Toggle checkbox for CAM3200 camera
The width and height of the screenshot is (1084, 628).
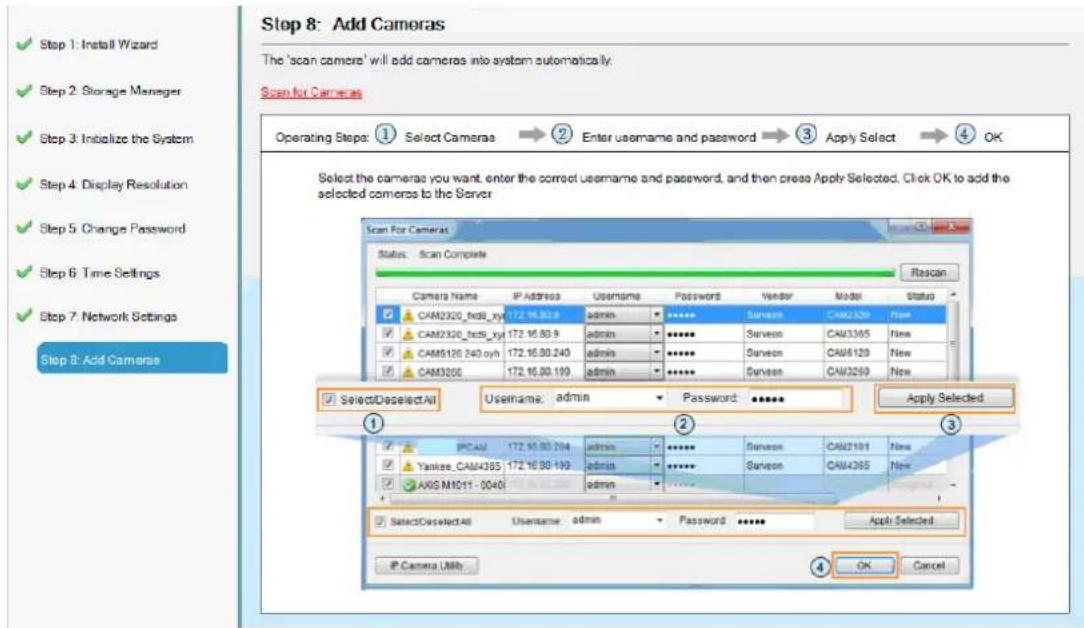click(x=388, y=371)
